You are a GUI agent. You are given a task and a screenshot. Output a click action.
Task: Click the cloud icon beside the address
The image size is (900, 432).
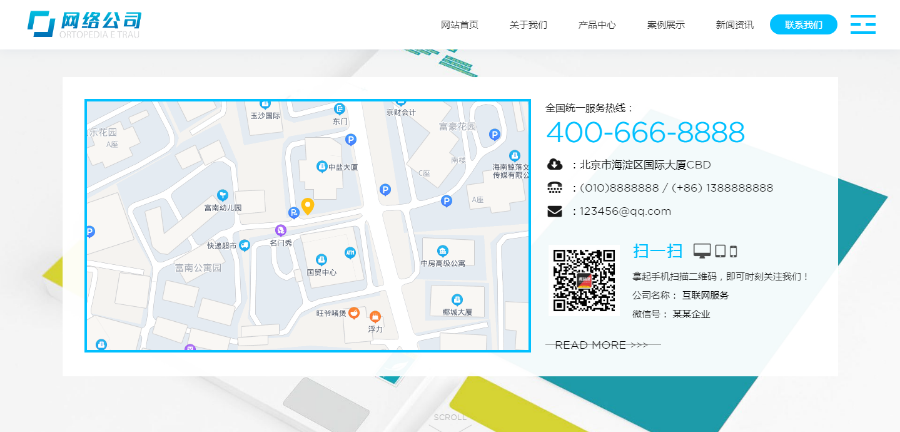click(x=554, y=165)
